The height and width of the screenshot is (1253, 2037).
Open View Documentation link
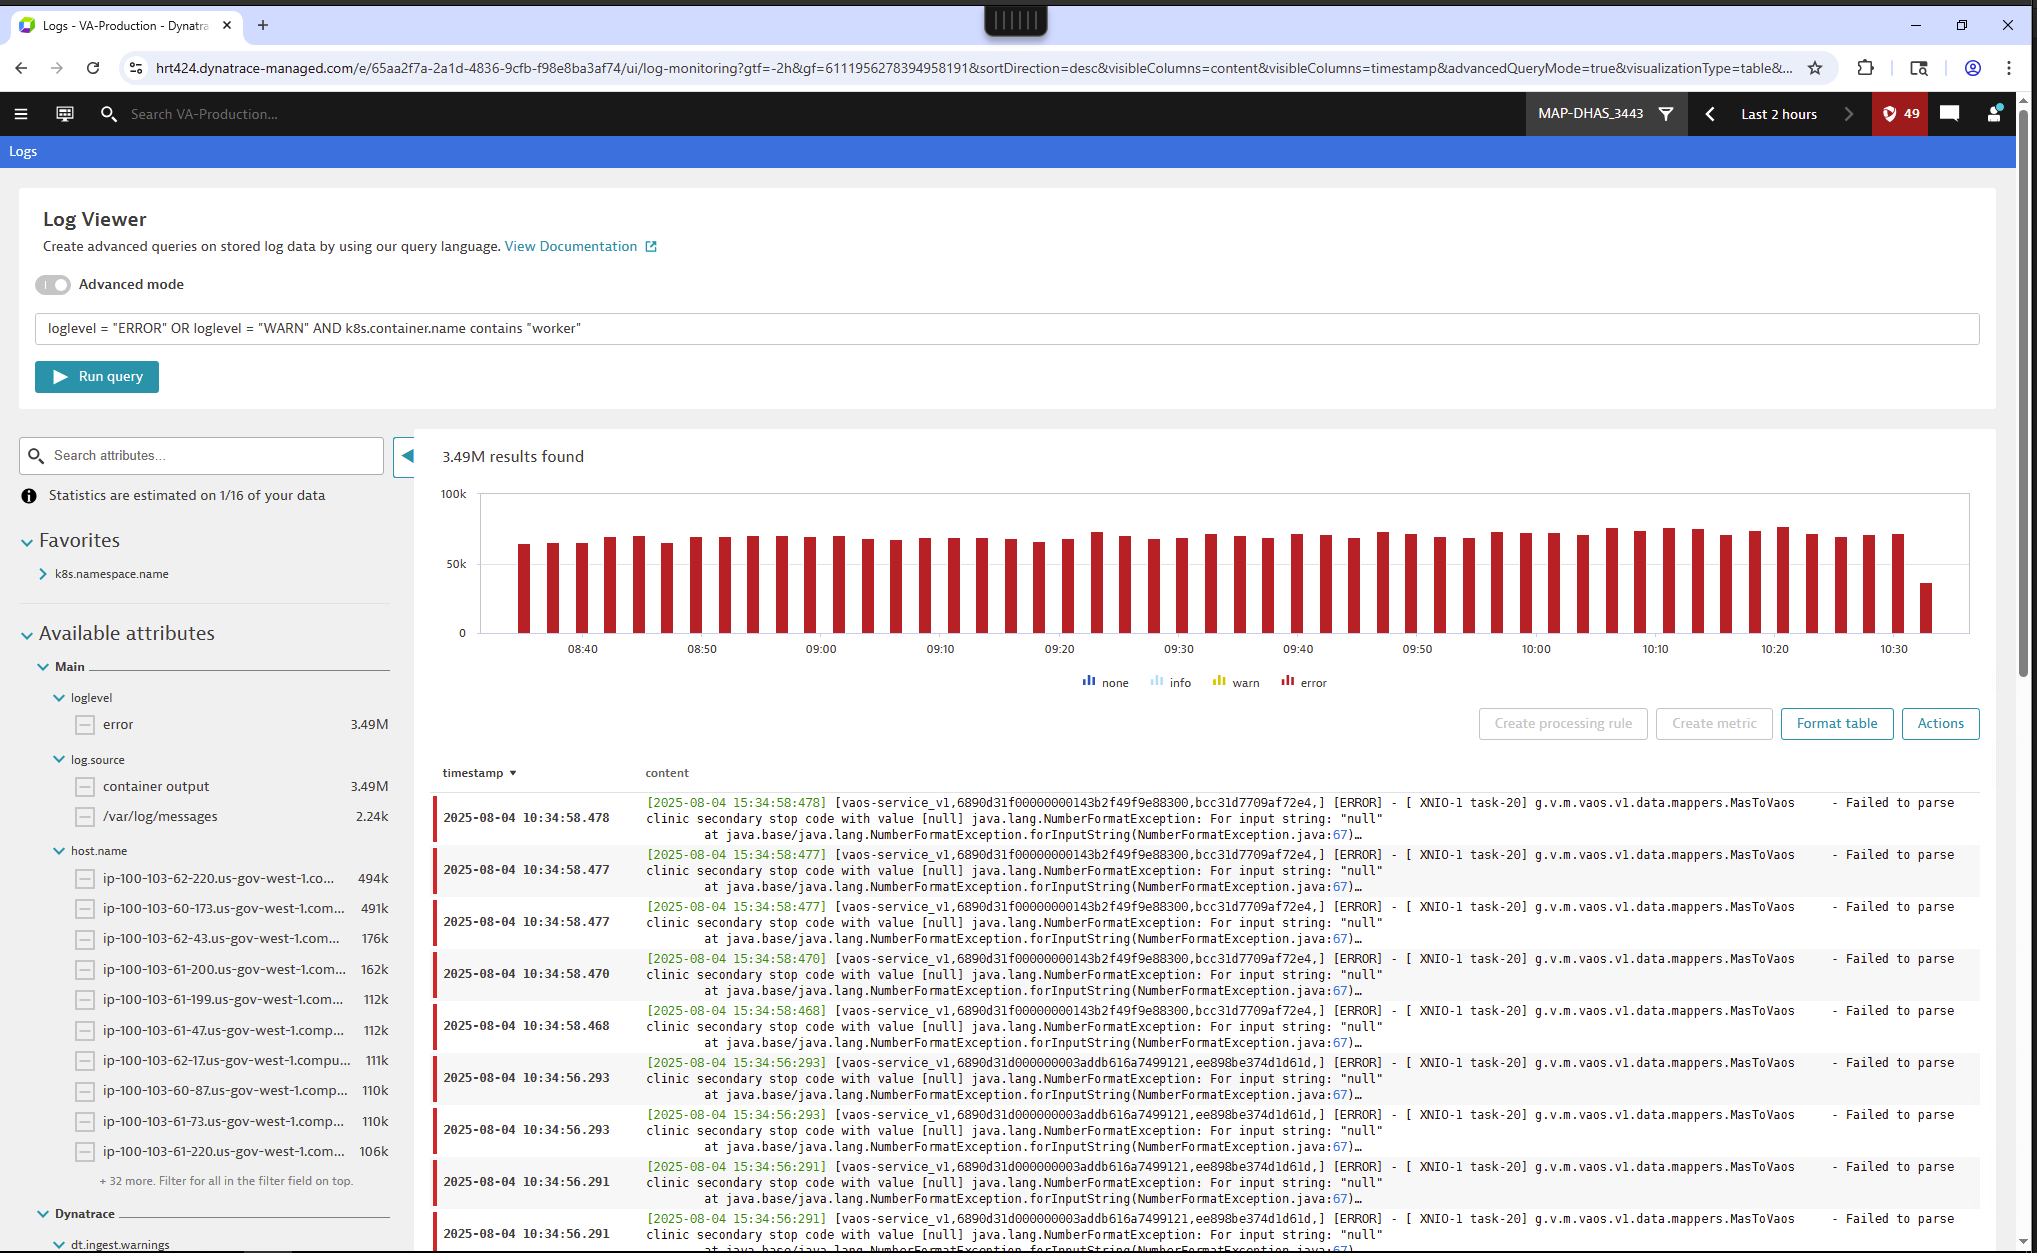[571, 246]
